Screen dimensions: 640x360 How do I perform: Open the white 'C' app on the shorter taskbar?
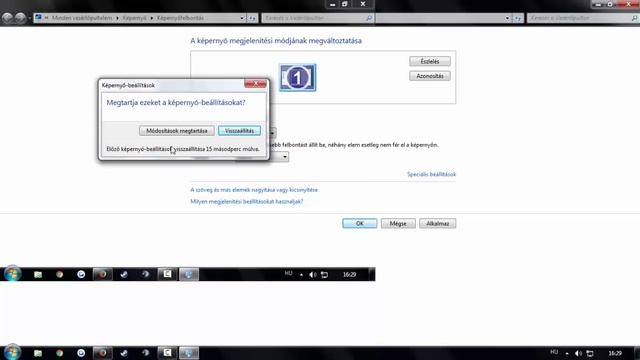pyautogui.click(x=167, y=274)
